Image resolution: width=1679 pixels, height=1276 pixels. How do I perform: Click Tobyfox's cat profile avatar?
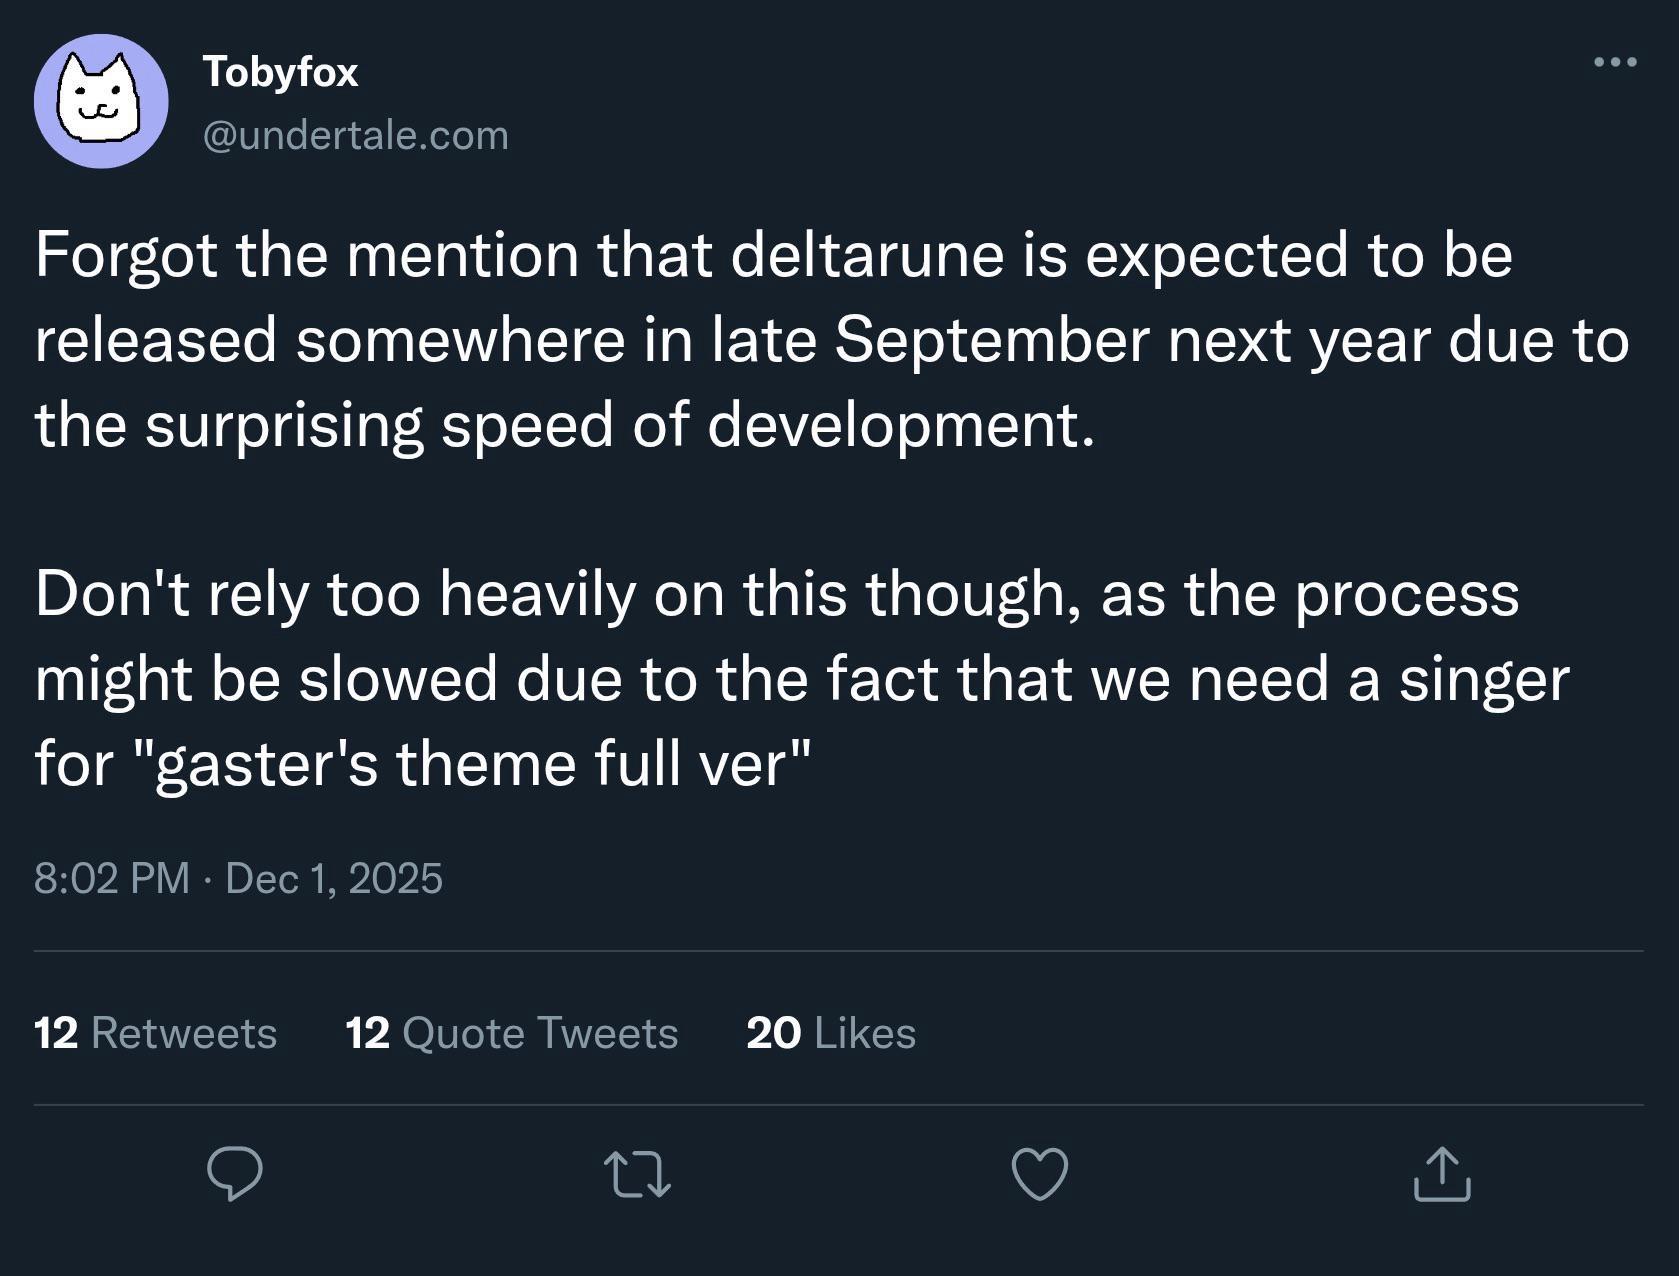101,101
